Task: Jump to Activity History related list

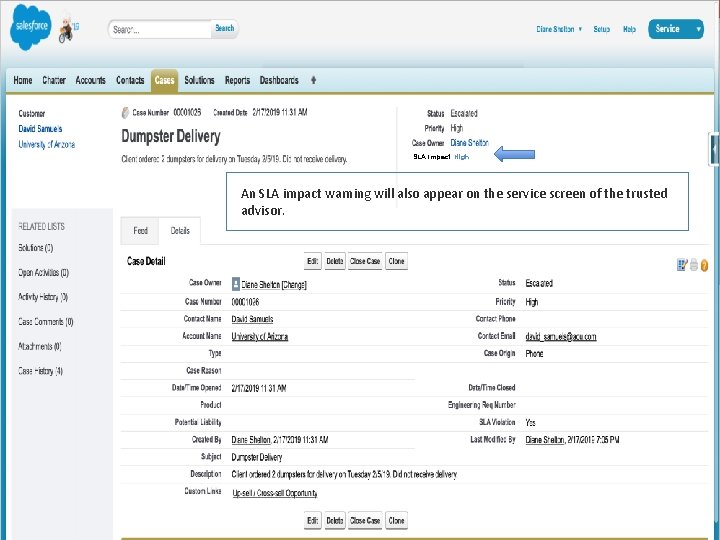Action: 43,297
